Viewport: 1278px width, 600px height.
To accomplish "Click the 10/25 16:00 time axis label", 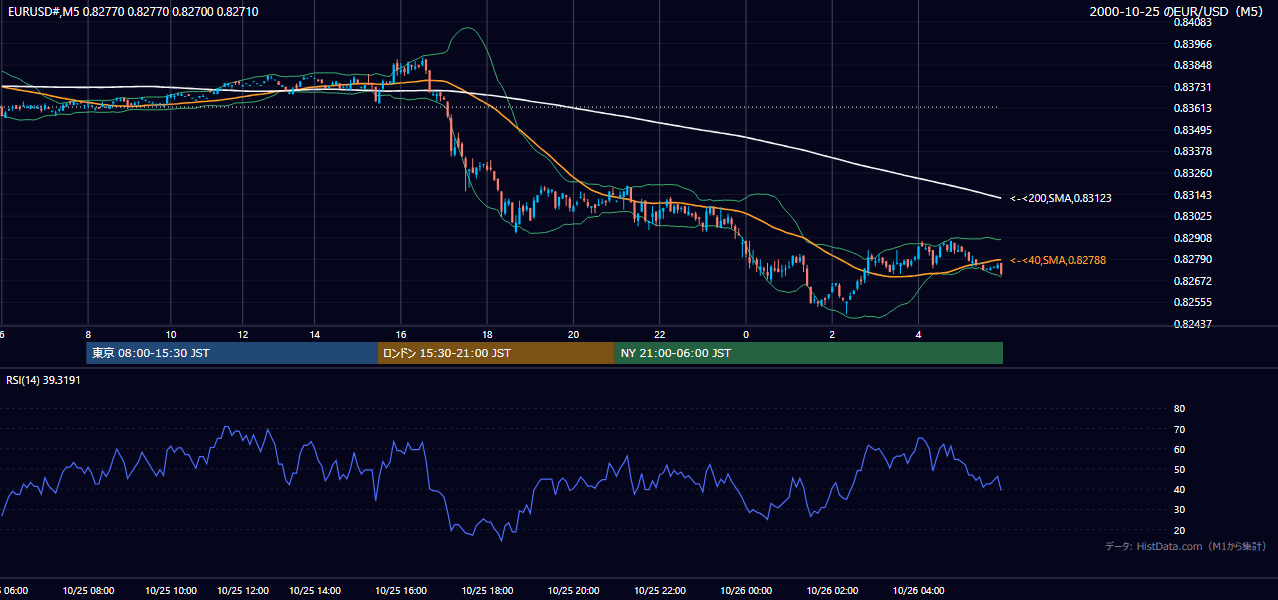I will tap(401, 591).
